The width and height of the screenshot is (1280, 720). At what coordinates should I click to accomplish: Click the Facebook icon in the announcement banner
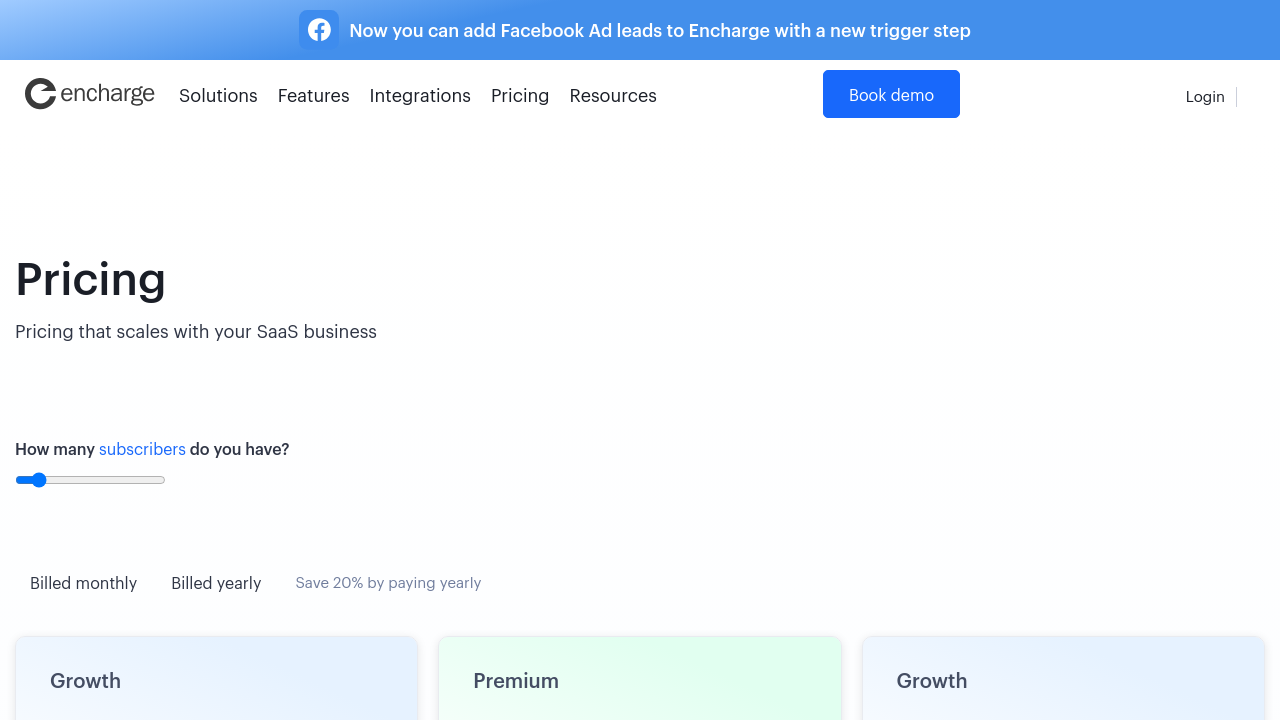pyautogui.click(x=319, y=30)
